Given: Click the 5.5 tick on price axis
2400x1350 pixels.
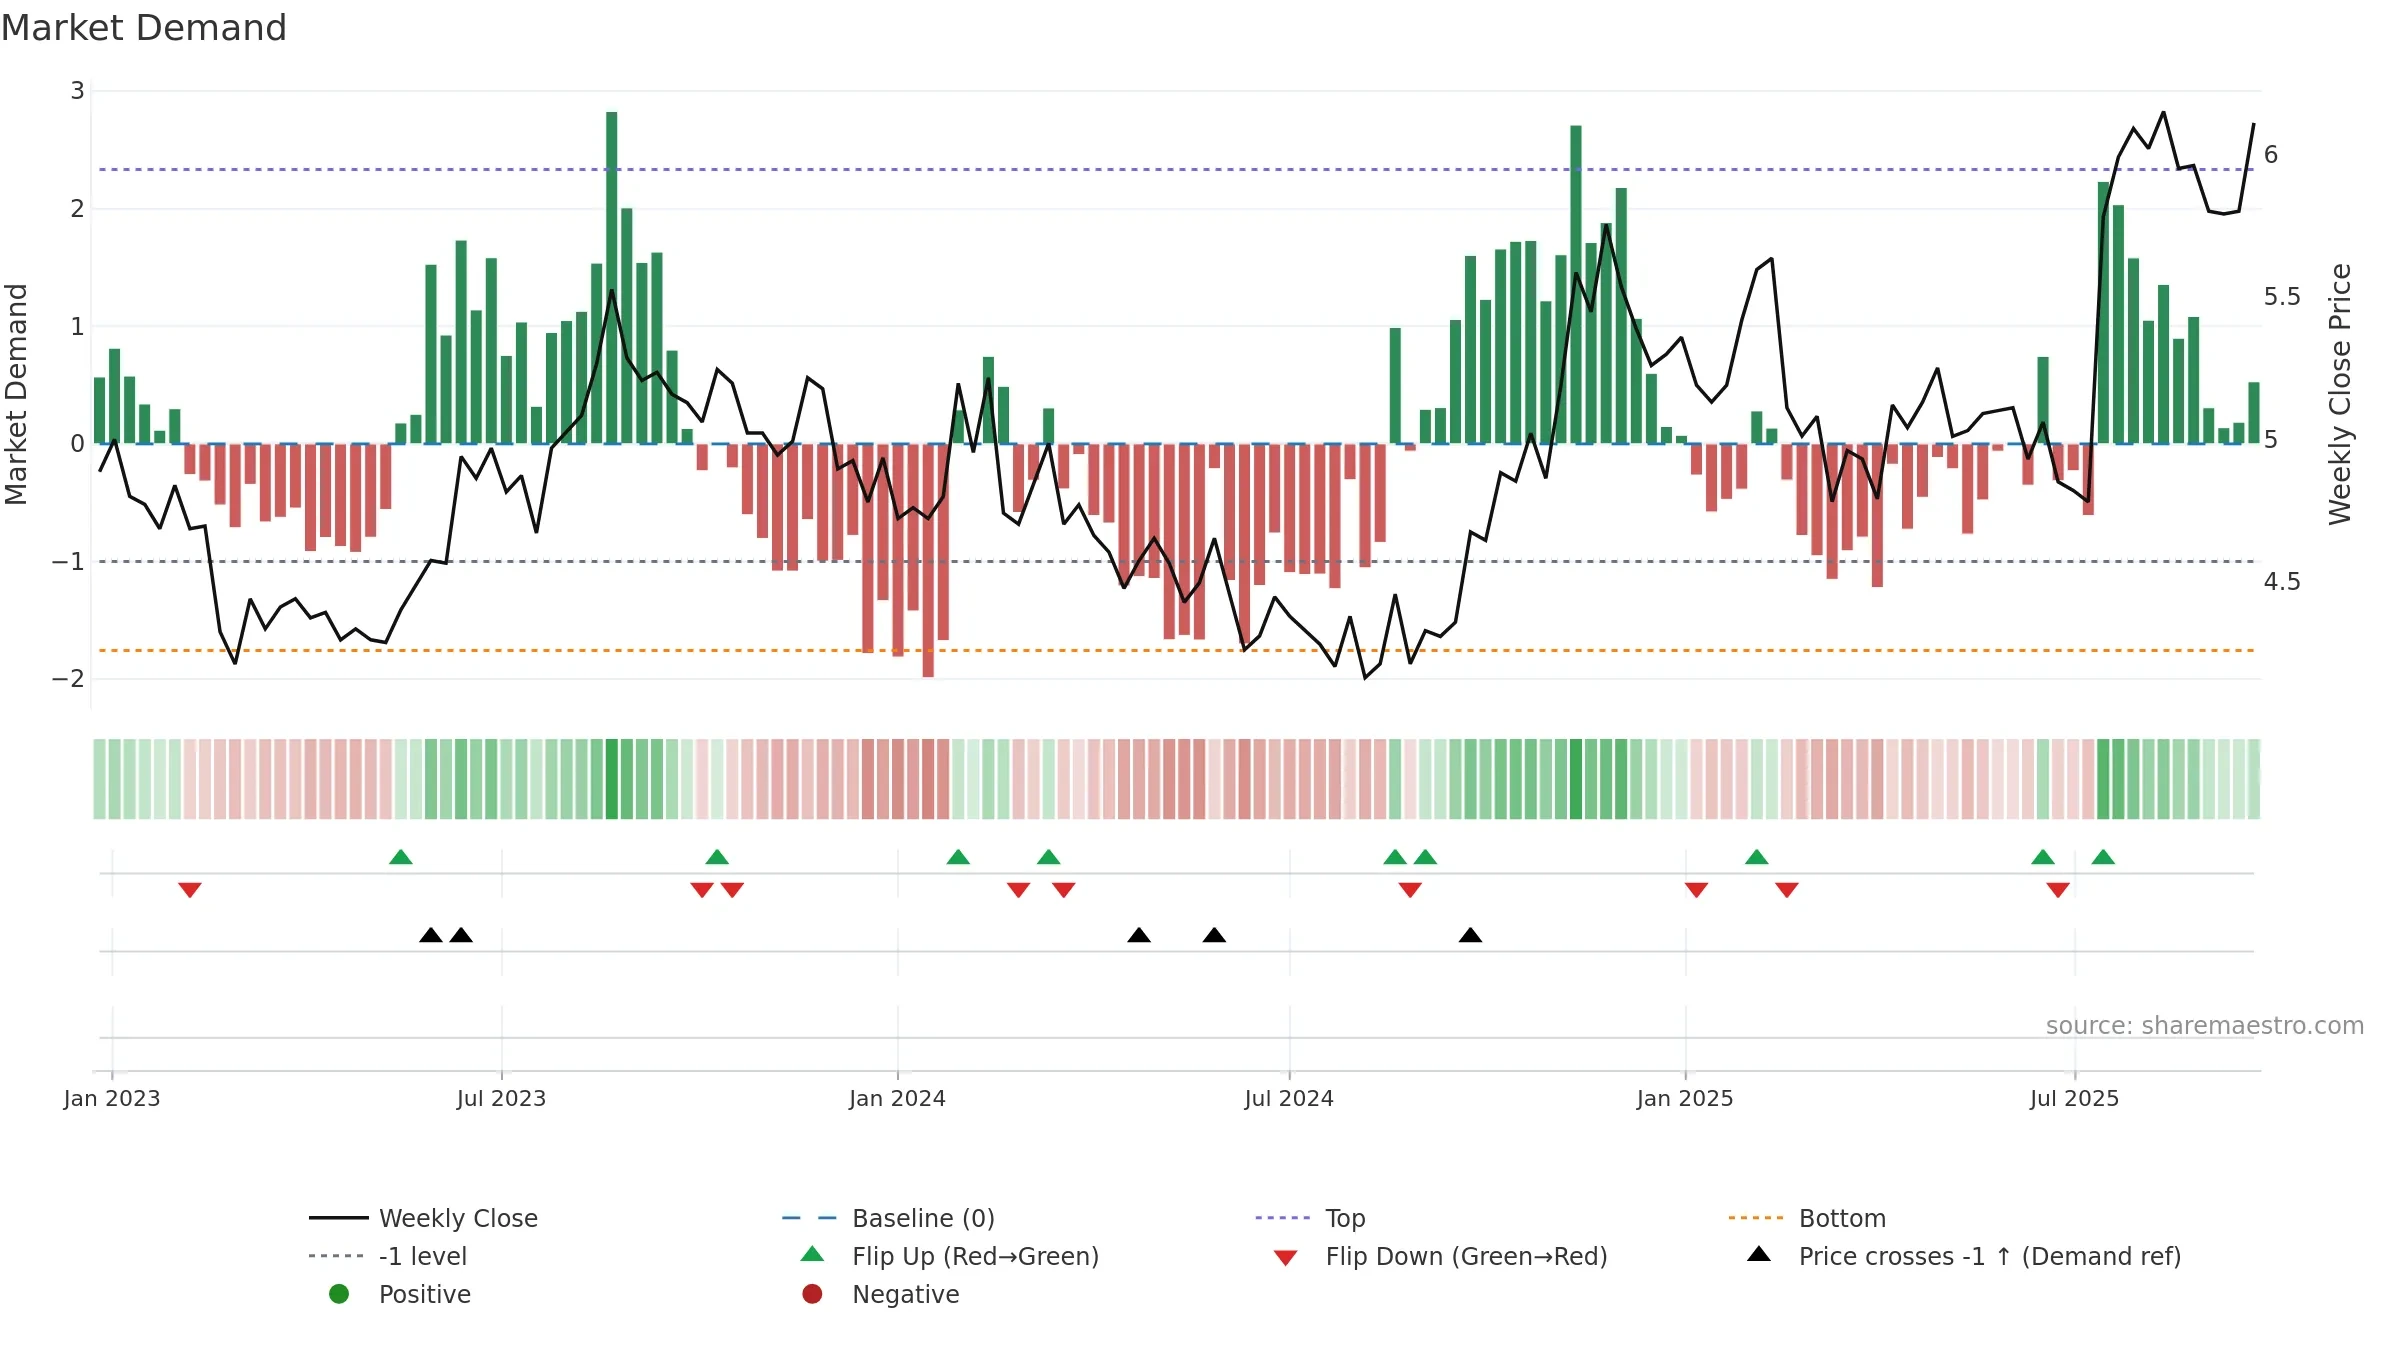Looking at the screenshot, I should click(2282, 297).
